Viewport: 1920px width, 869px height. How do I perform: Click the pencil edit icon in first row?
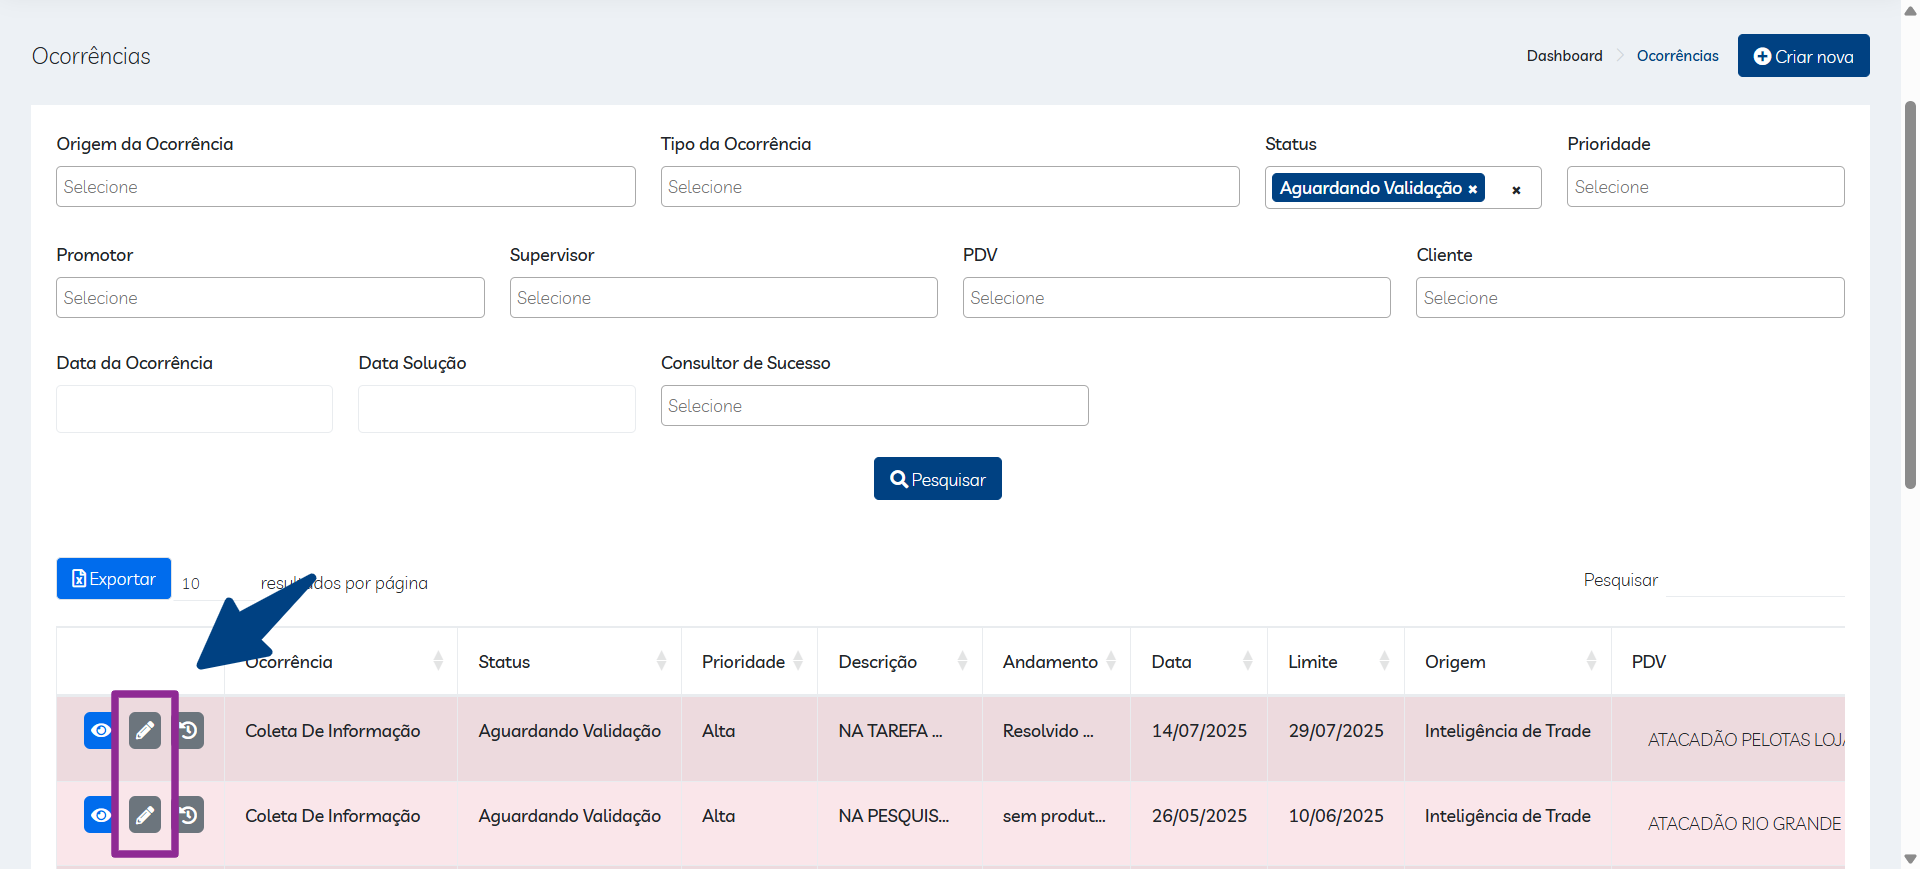click(145, 731)
